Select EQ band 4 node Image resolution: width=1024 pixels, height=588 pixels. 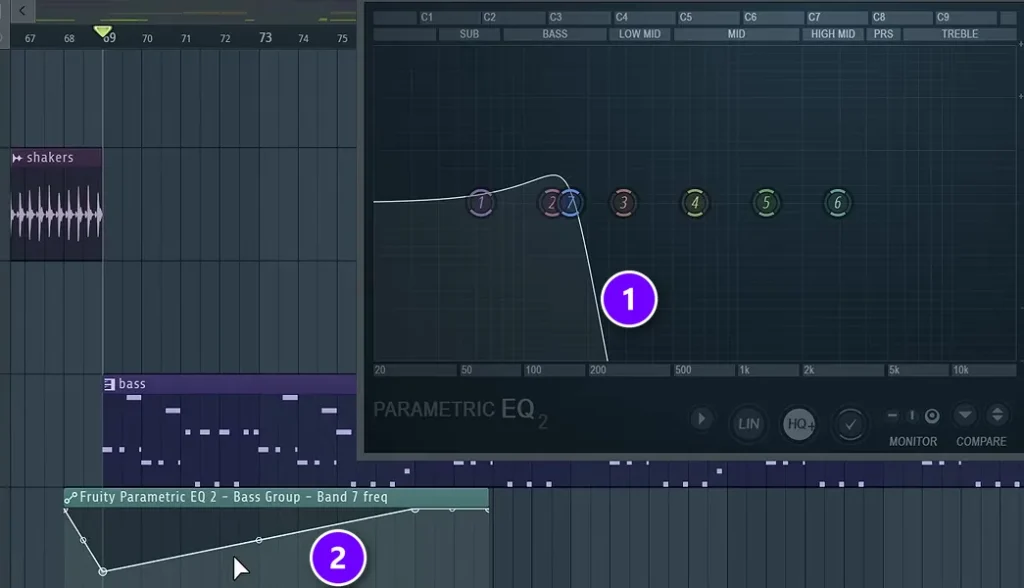(x=695, y=203)
